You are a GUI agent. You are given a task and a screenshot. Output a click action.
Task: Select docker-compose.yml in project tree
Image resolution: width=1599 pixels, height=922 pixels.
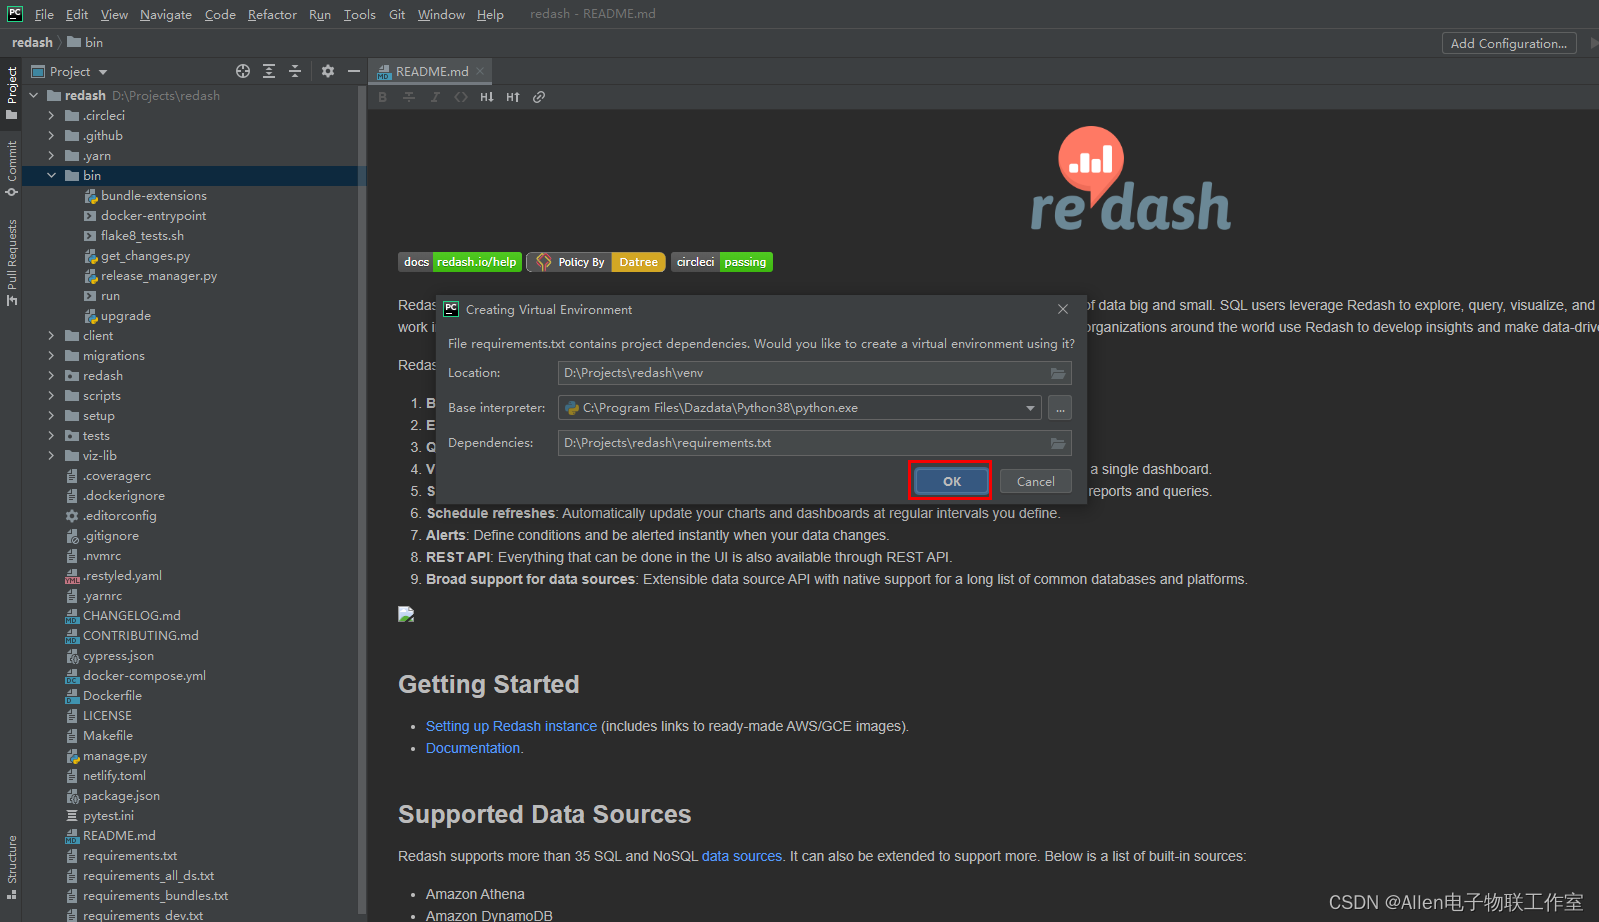pyautogui.click(x=144, y=676)
